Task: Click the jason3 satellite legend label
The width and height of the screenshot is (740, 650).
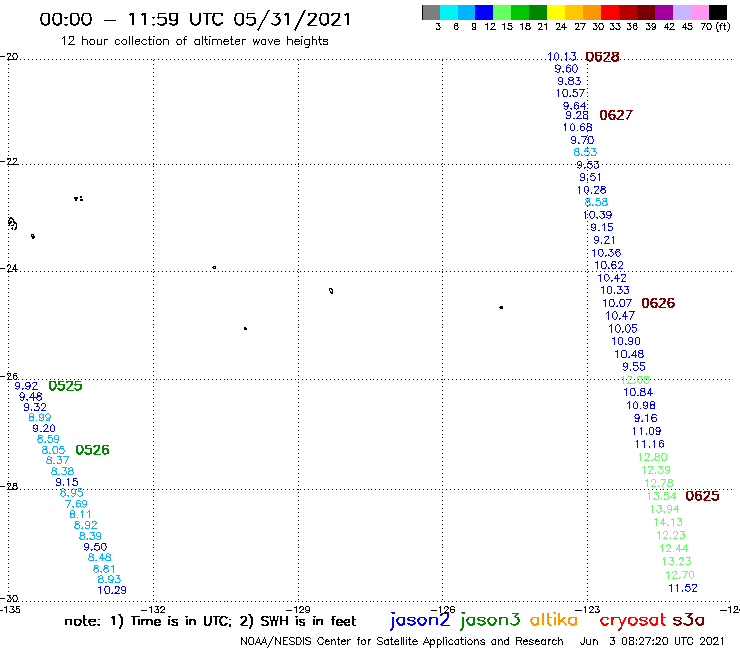Action: (x=490, y=620)
